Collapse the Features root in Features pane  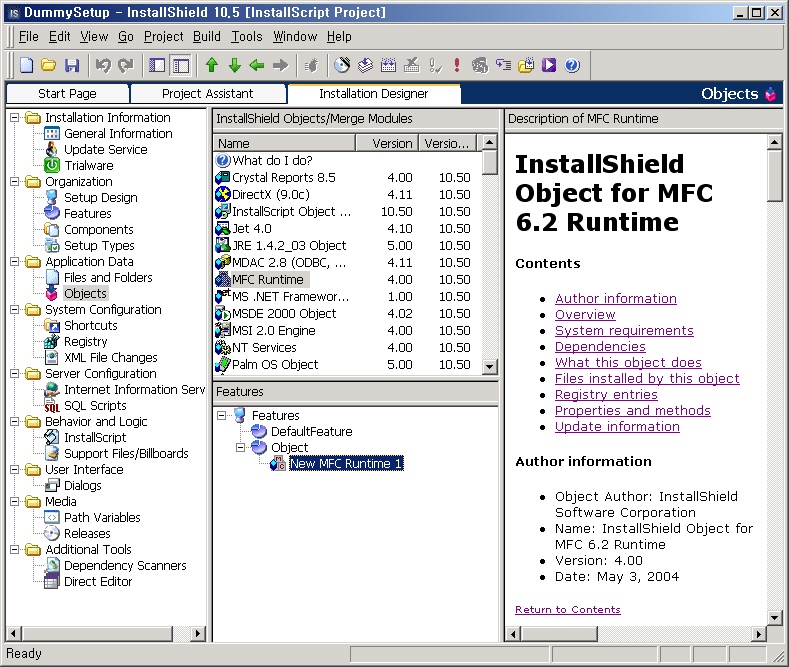tap(221, 415)
